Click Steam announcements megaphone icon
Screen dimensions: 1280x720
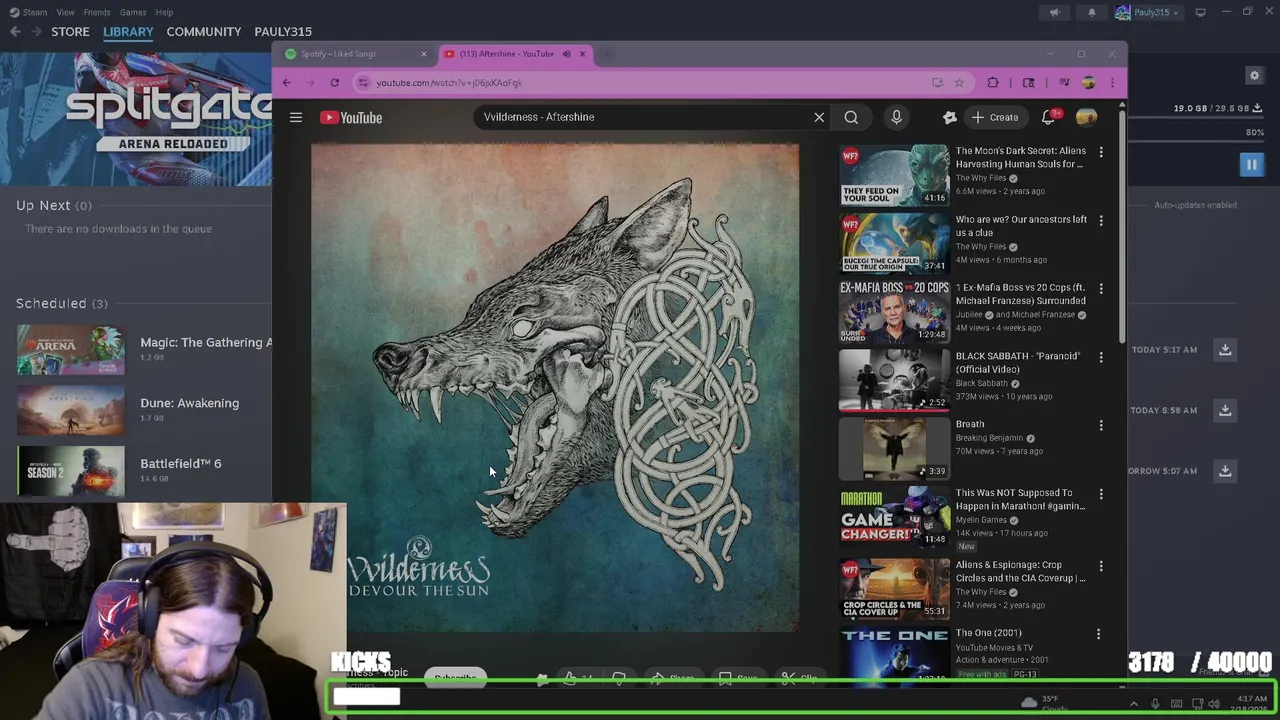pos(1054,12)
